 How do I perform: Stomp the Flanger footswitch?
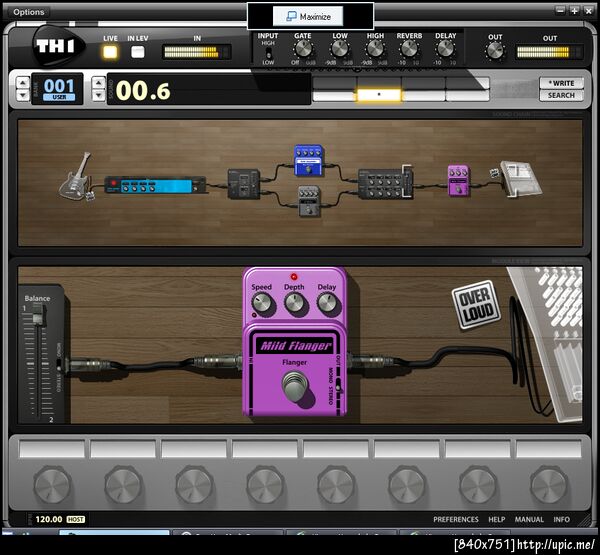tap(295, 387)
